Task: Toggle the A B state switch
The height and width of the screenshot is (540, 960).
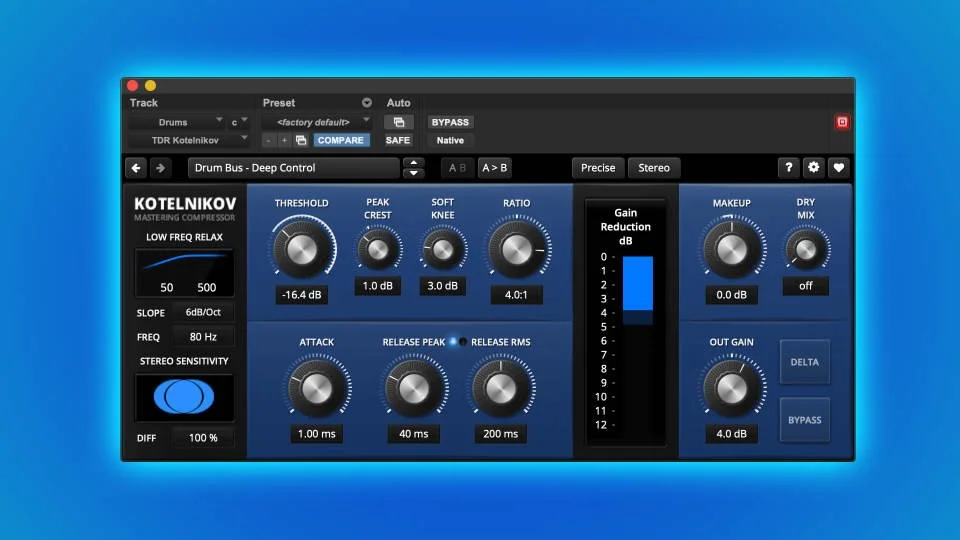Action: point(457,168)
